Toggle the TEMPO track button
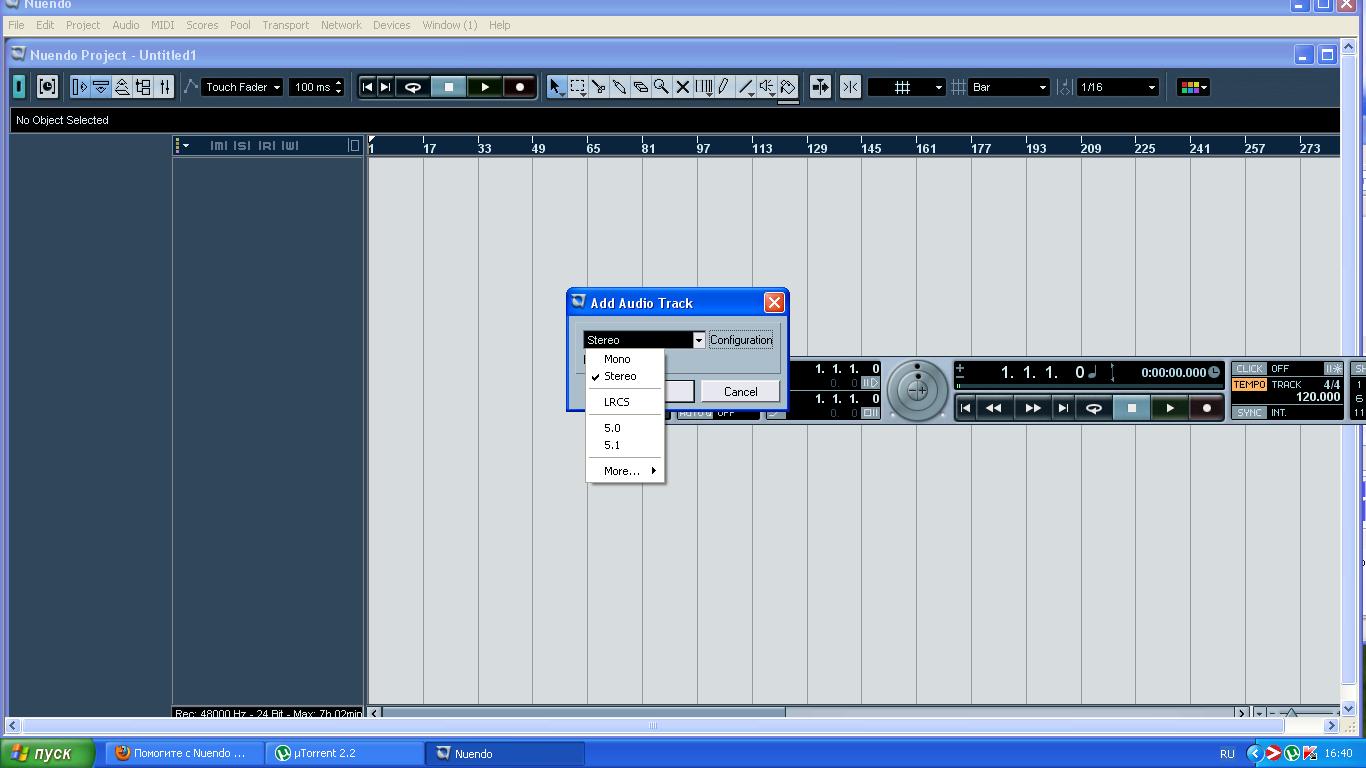 (1249, 385)
